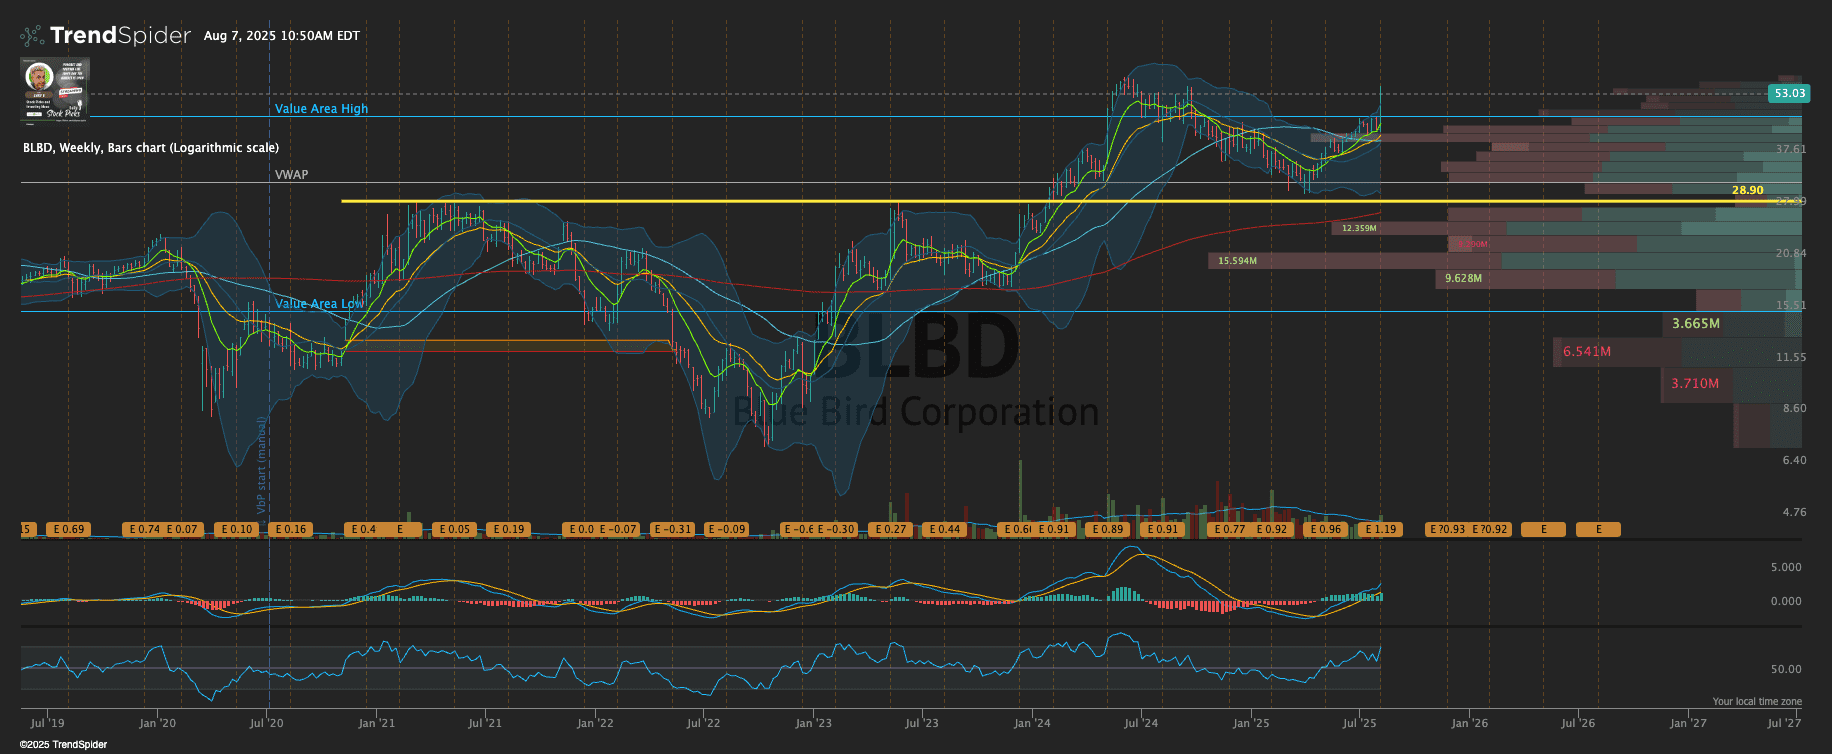
Task: Open the estimated E ?0.93 earnings marker
Action: (x=1447, y=529)
